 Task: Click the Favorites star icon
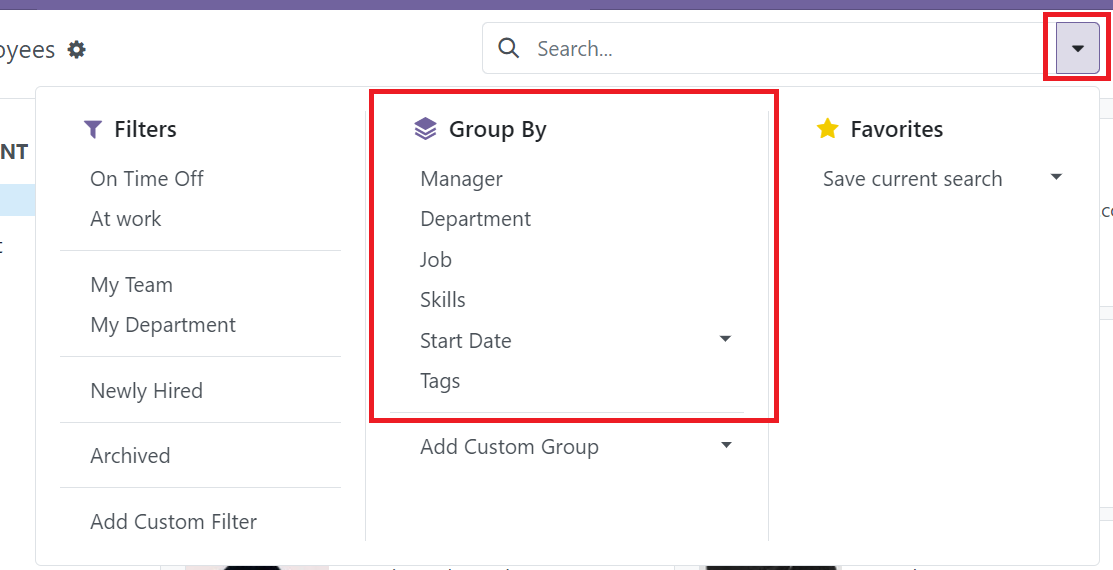[x=827, y=129]
